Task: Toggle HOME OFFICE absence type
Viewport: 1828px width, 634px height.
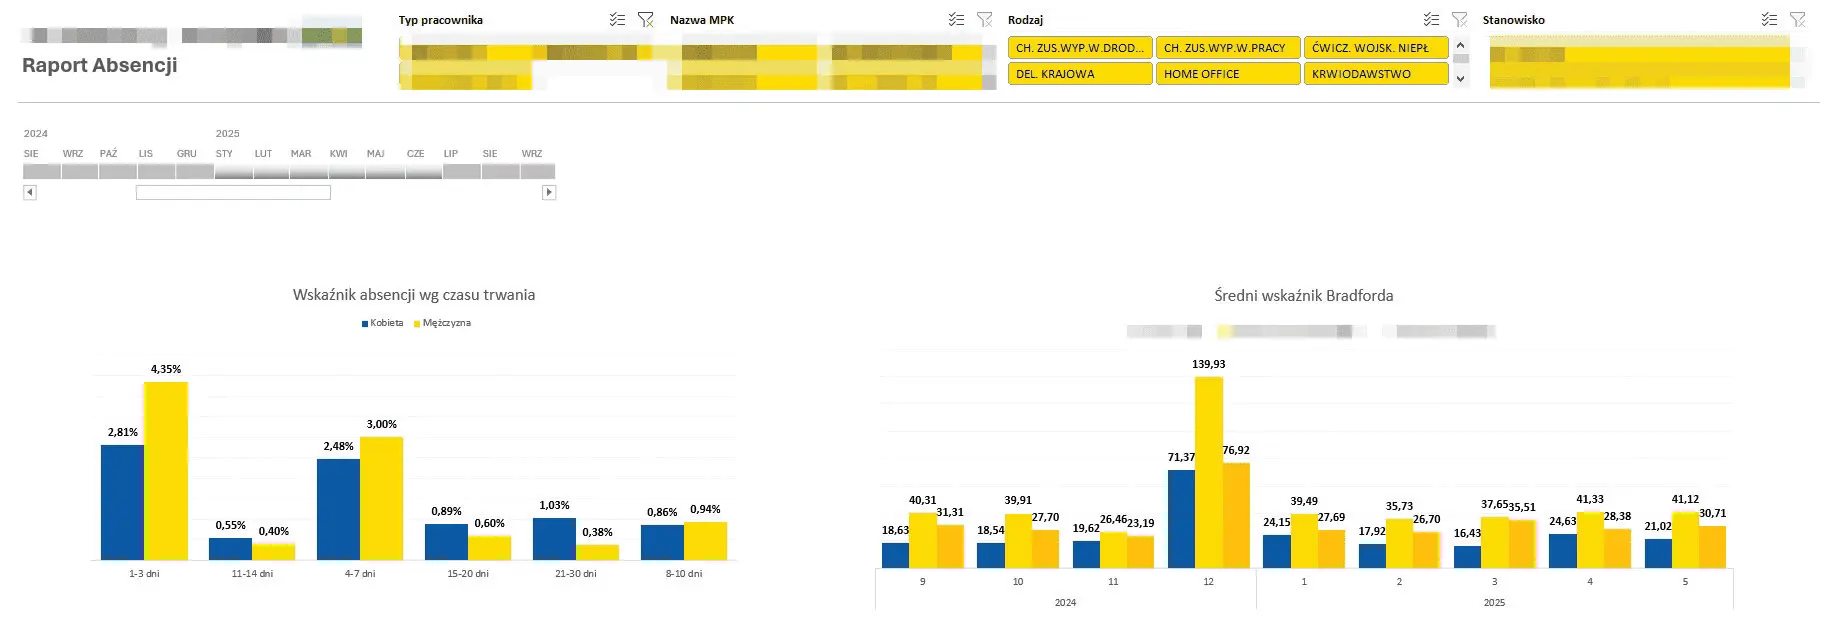Action: [x=1228, y=74]
